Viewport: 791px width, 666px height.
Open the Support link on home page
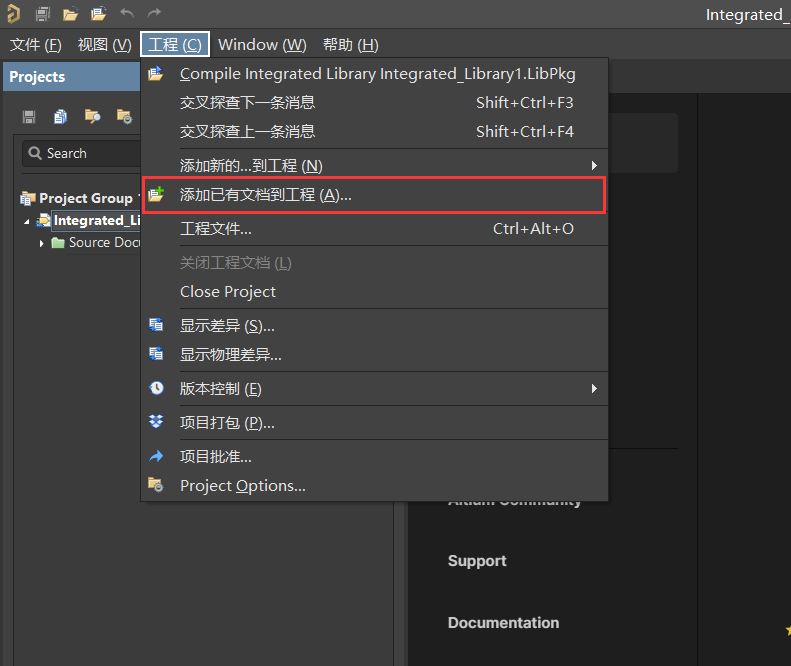477,561
